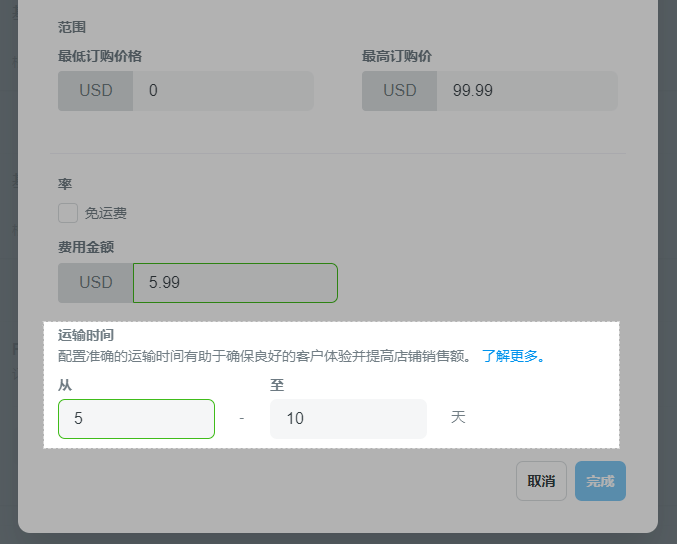Click the 最低订购价格 input field
Viewport: 677px width, 544px height.
(x=223, y=91)
